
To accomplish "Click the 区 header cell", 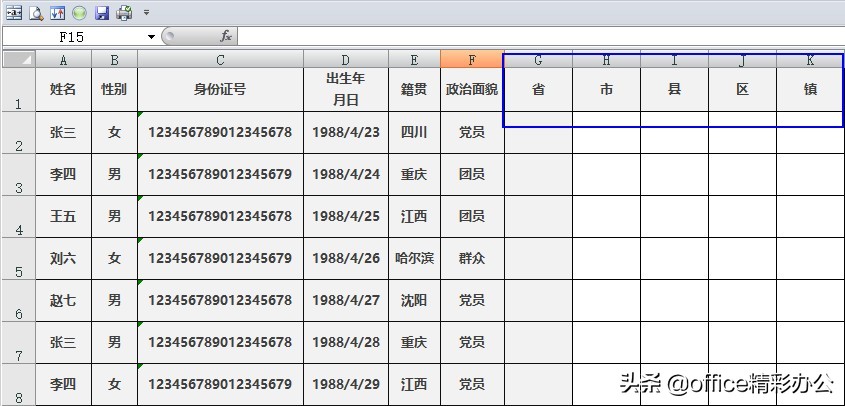I will [742, 90].
